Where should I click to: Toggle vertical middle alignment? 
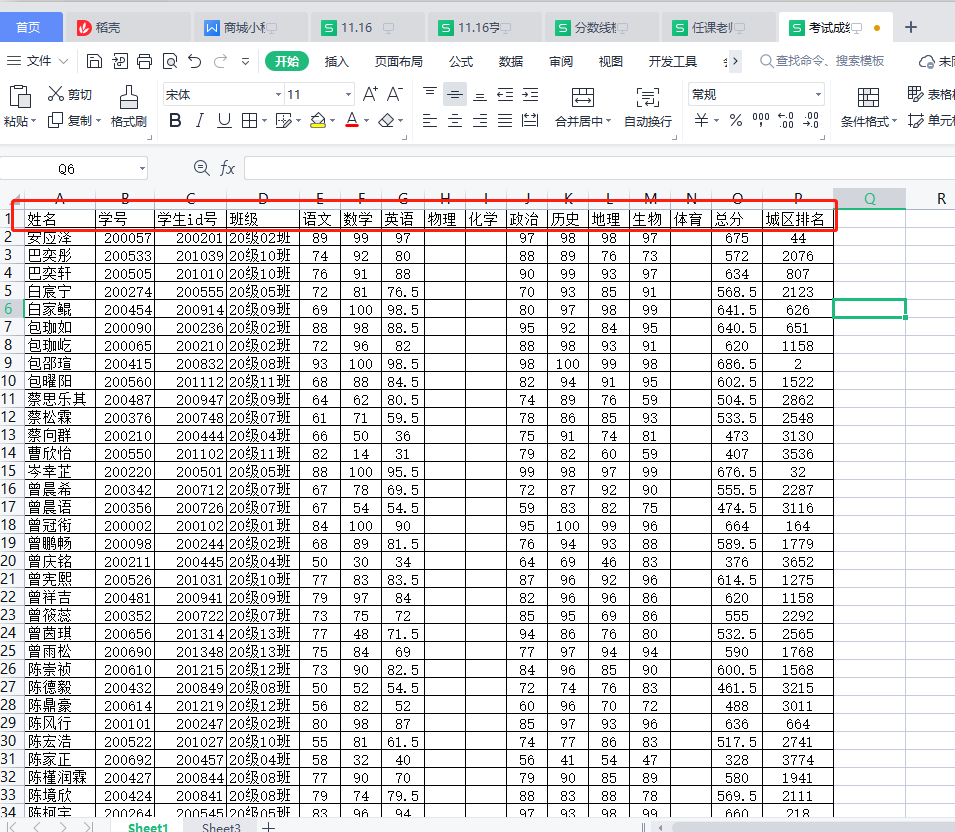click(x=455, y=94)
